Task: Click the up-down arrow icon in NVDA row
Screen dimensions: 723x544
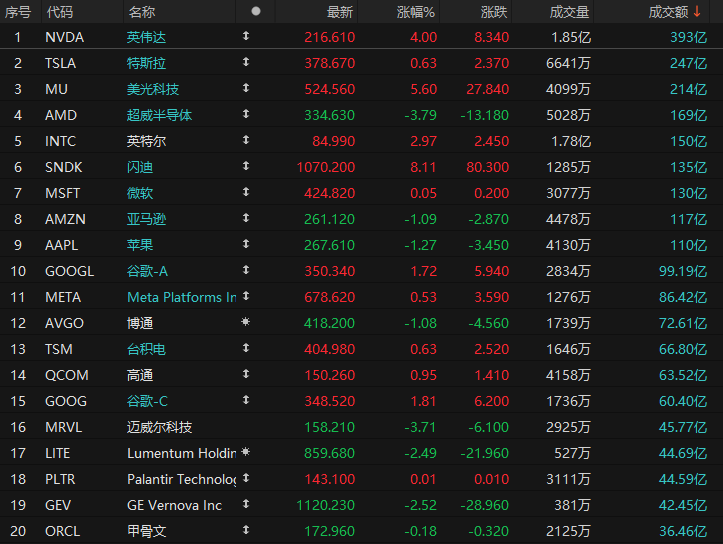Action: 246,36
